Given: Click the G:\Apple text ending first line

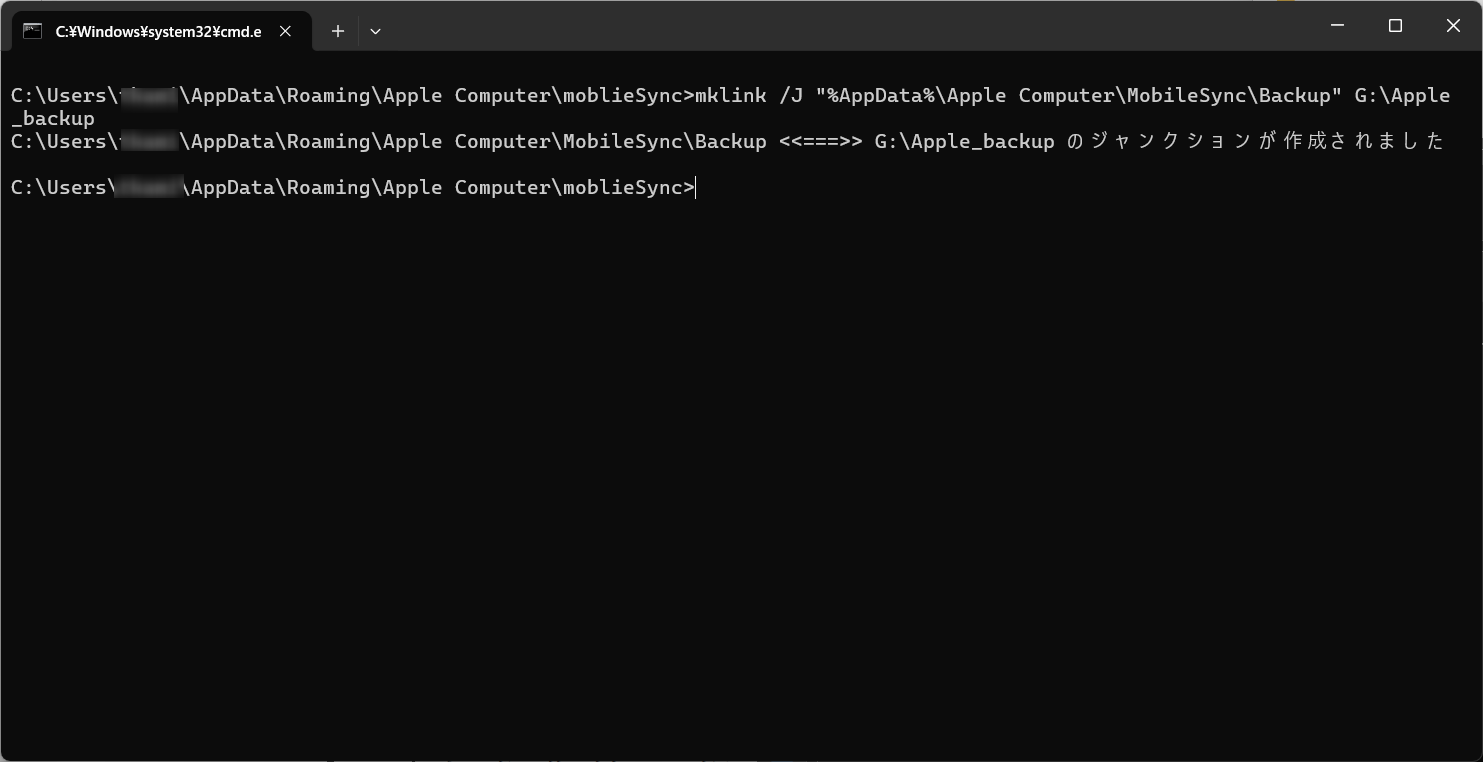Looking at the screenshot, I should (x=1402, y=96).
